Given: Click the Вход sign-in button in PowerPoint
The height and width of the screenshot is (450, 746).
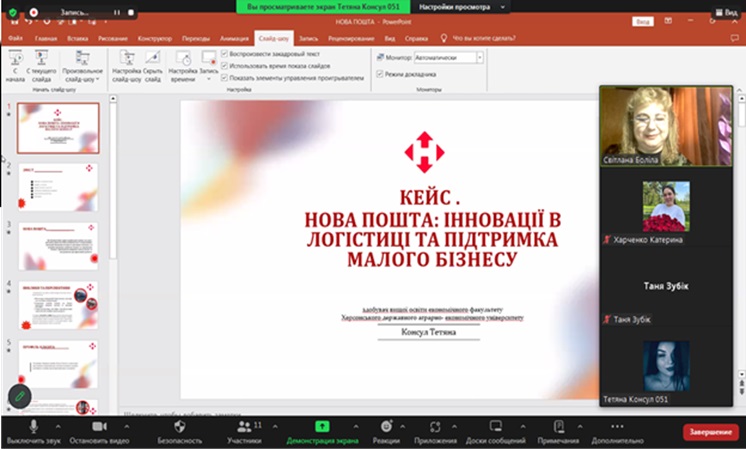Looking at the screenshot, I should coord(643,21).
